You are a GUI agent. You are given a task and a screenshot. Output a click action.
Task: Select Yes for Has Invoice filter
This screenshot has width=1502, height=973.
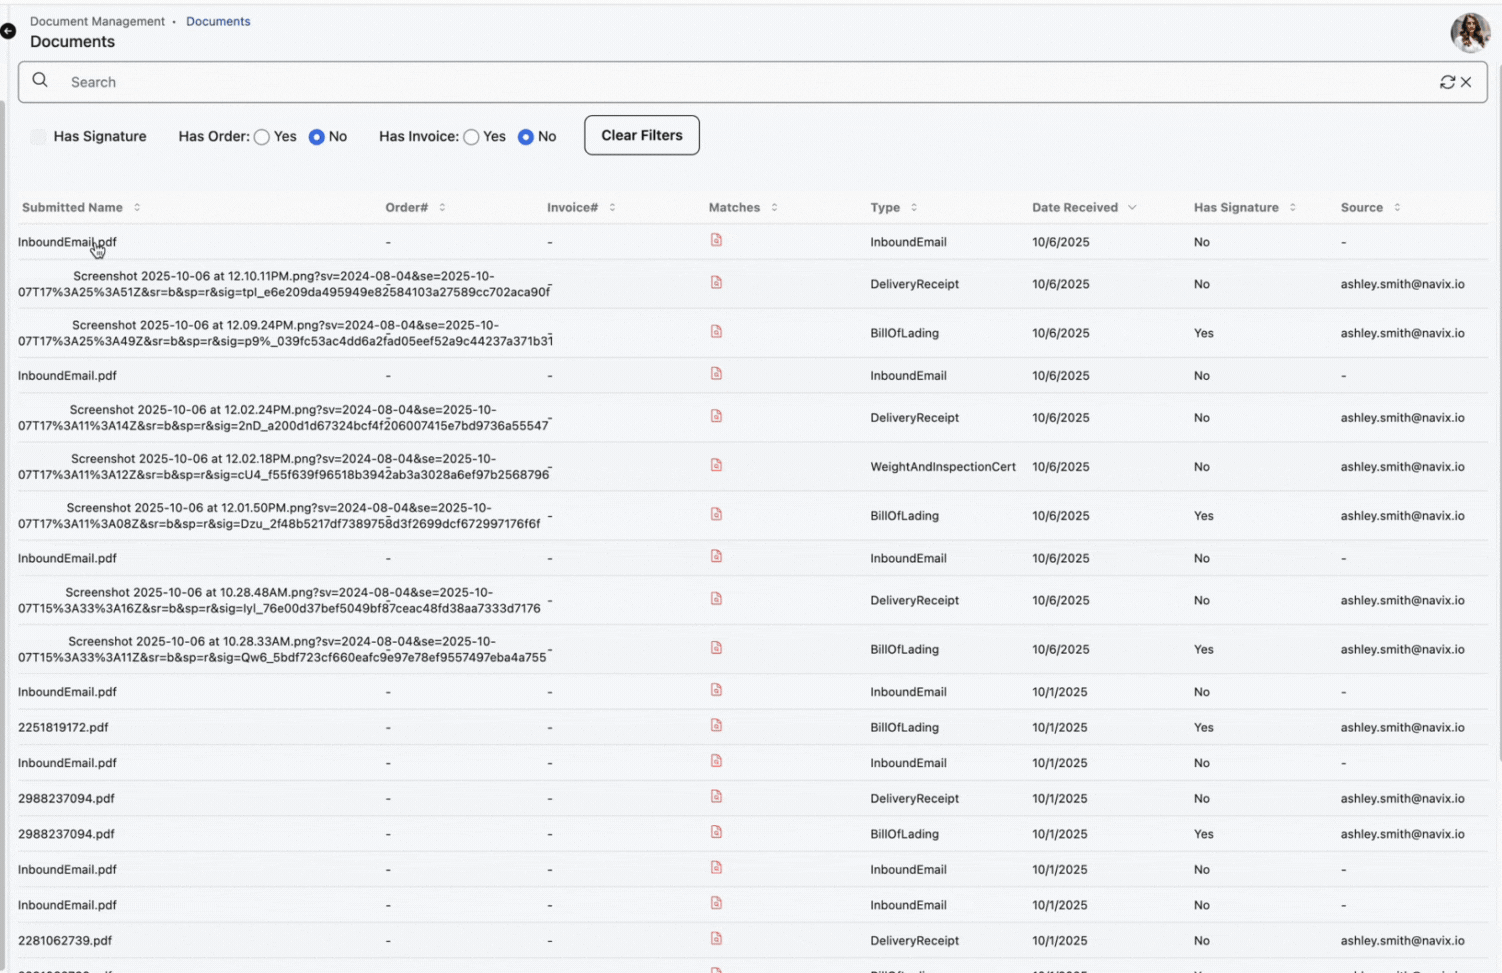(471, 138)
